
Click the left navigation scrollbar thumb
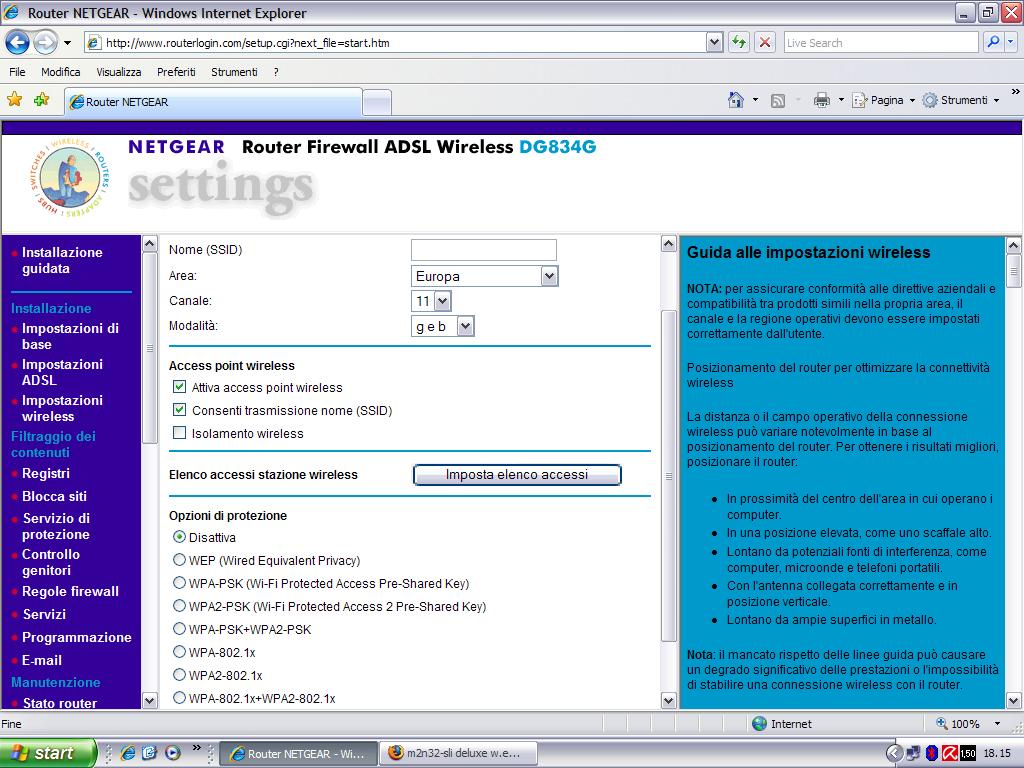point(150,348)
